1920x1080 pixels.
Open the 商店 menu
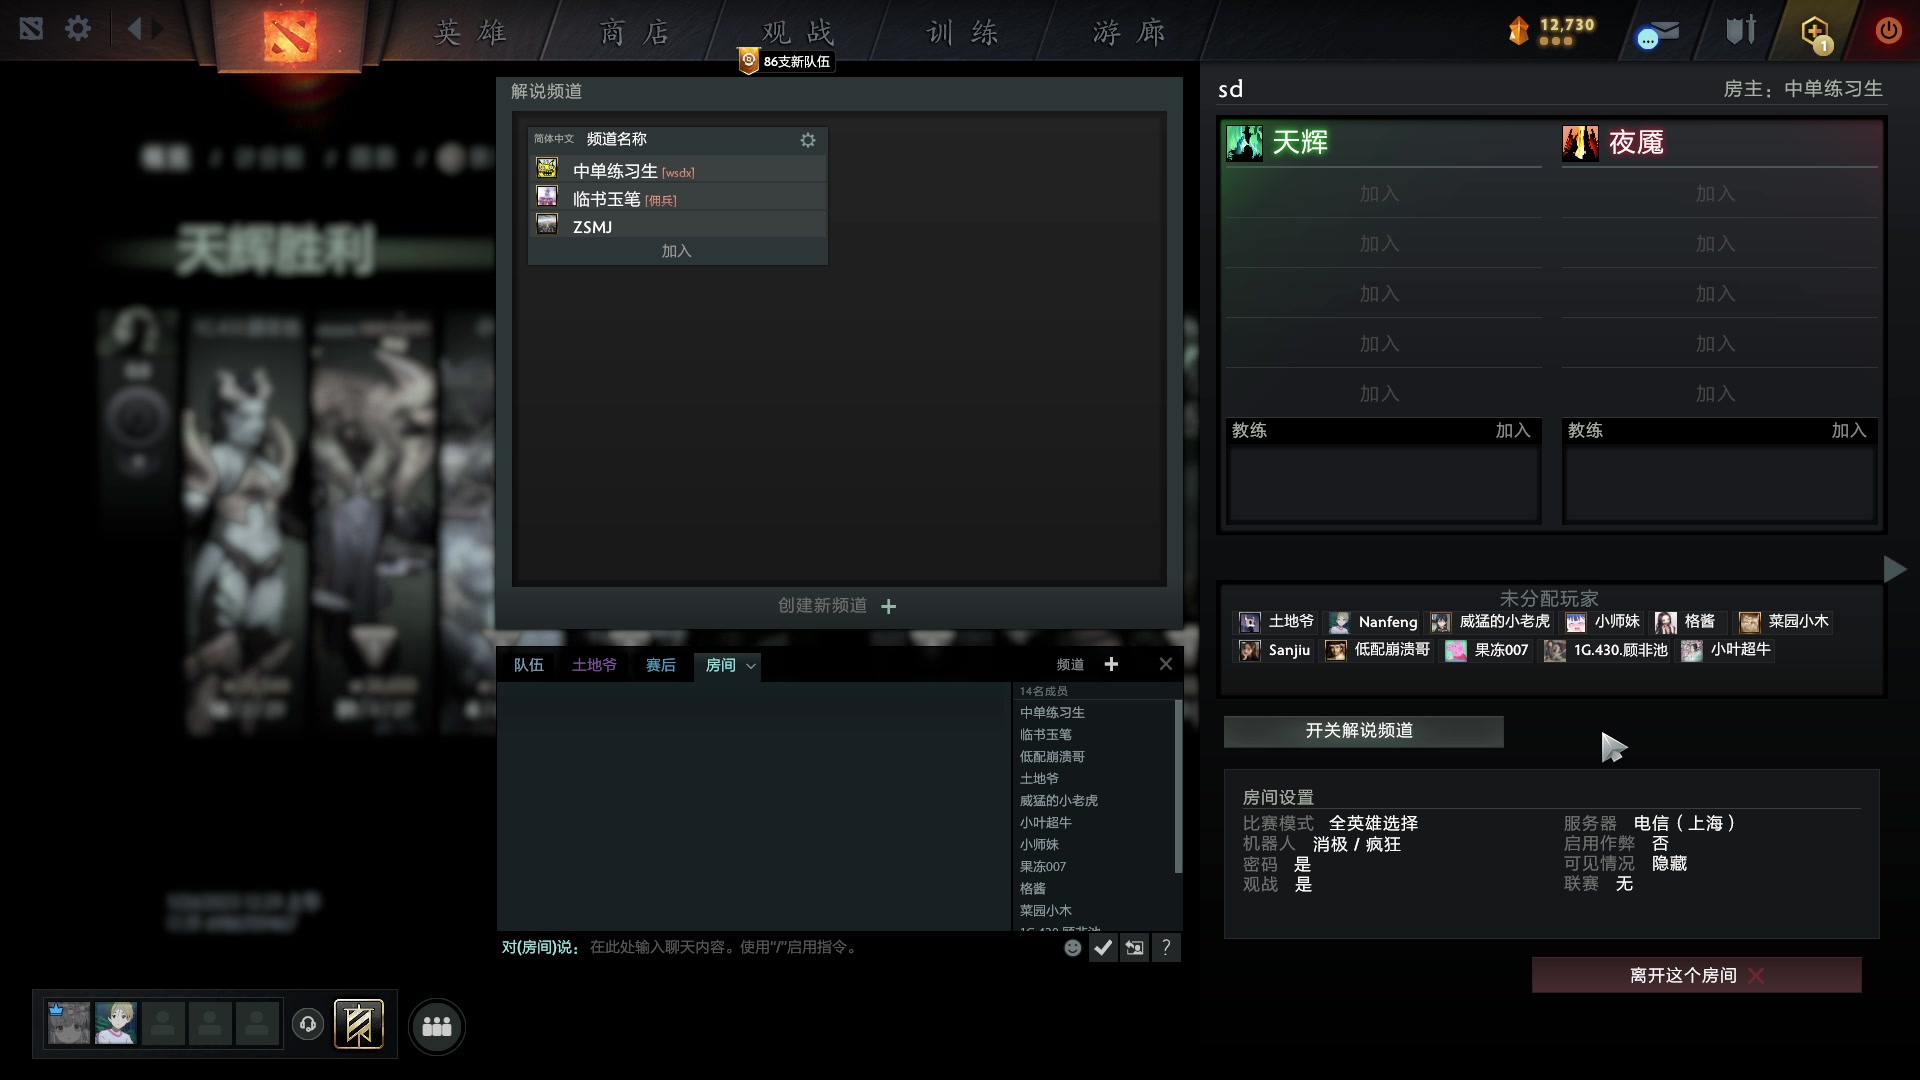click(x=635, y=32)
